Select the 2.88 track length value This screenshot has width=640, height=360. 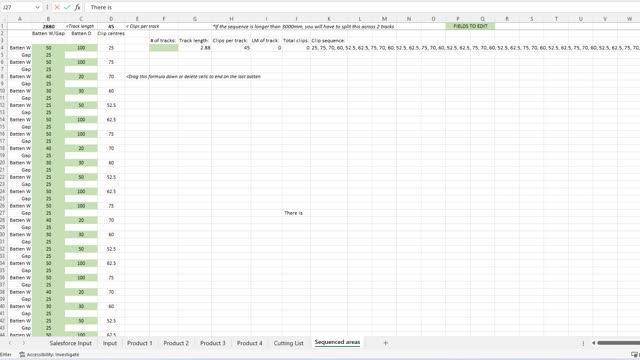(x=195, y=48)
